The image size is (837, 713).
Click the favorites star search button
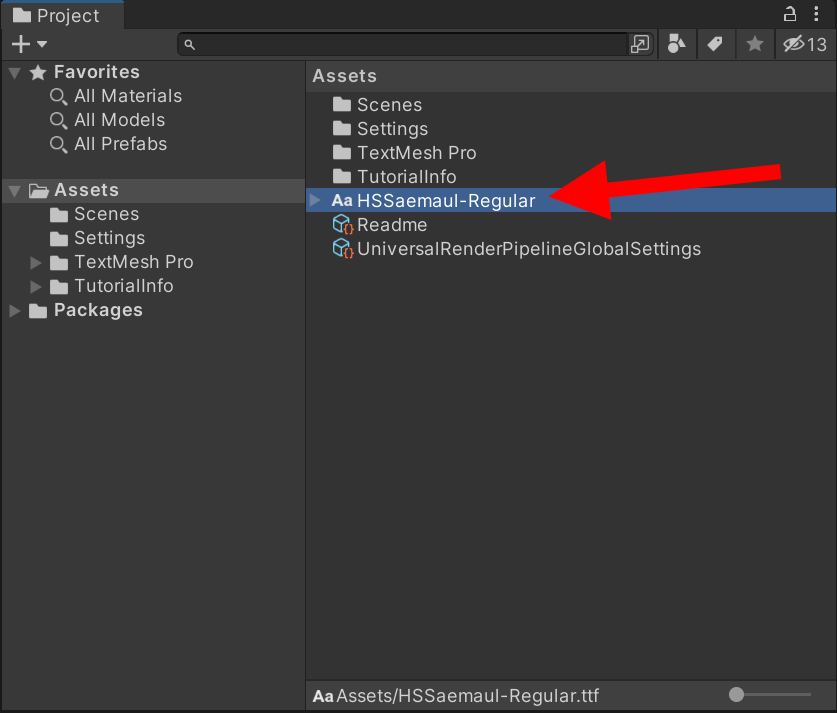pyautogui.click(x=755, y=44)
